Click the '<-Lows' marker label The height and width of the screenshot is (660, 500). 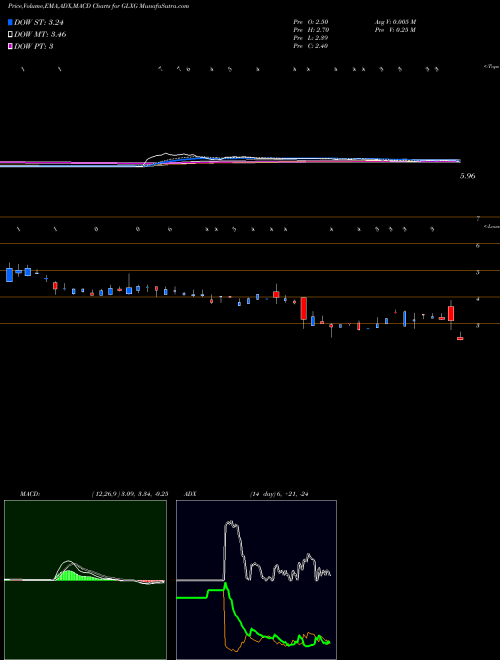(492, 226)
